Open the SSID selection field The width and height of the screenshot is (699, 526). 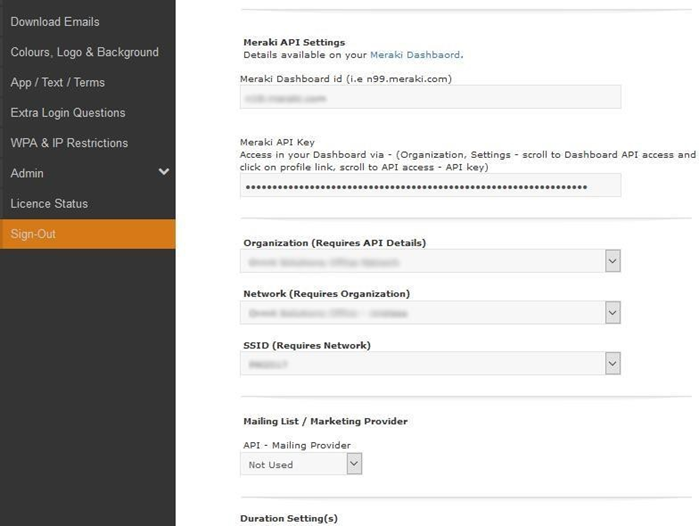pos(421,365)
